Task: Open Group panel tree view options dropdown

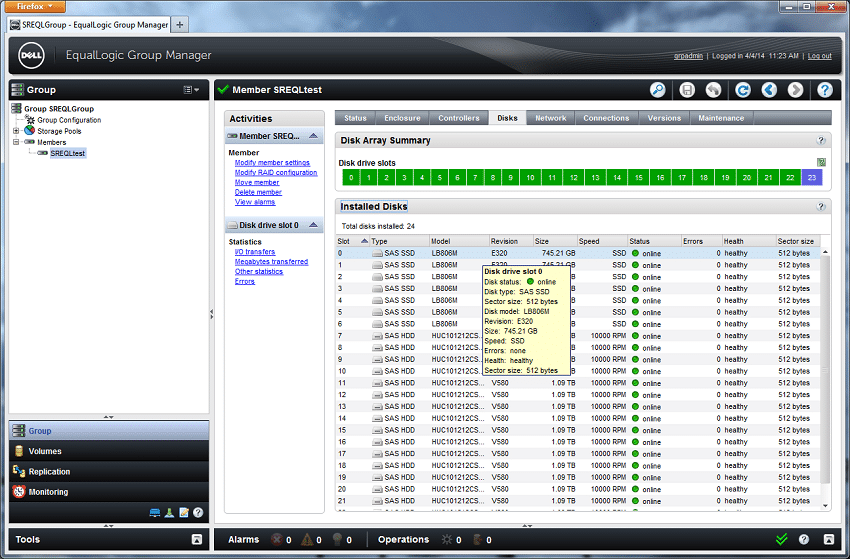Action: pyautogui.click(x=191, y=90)
